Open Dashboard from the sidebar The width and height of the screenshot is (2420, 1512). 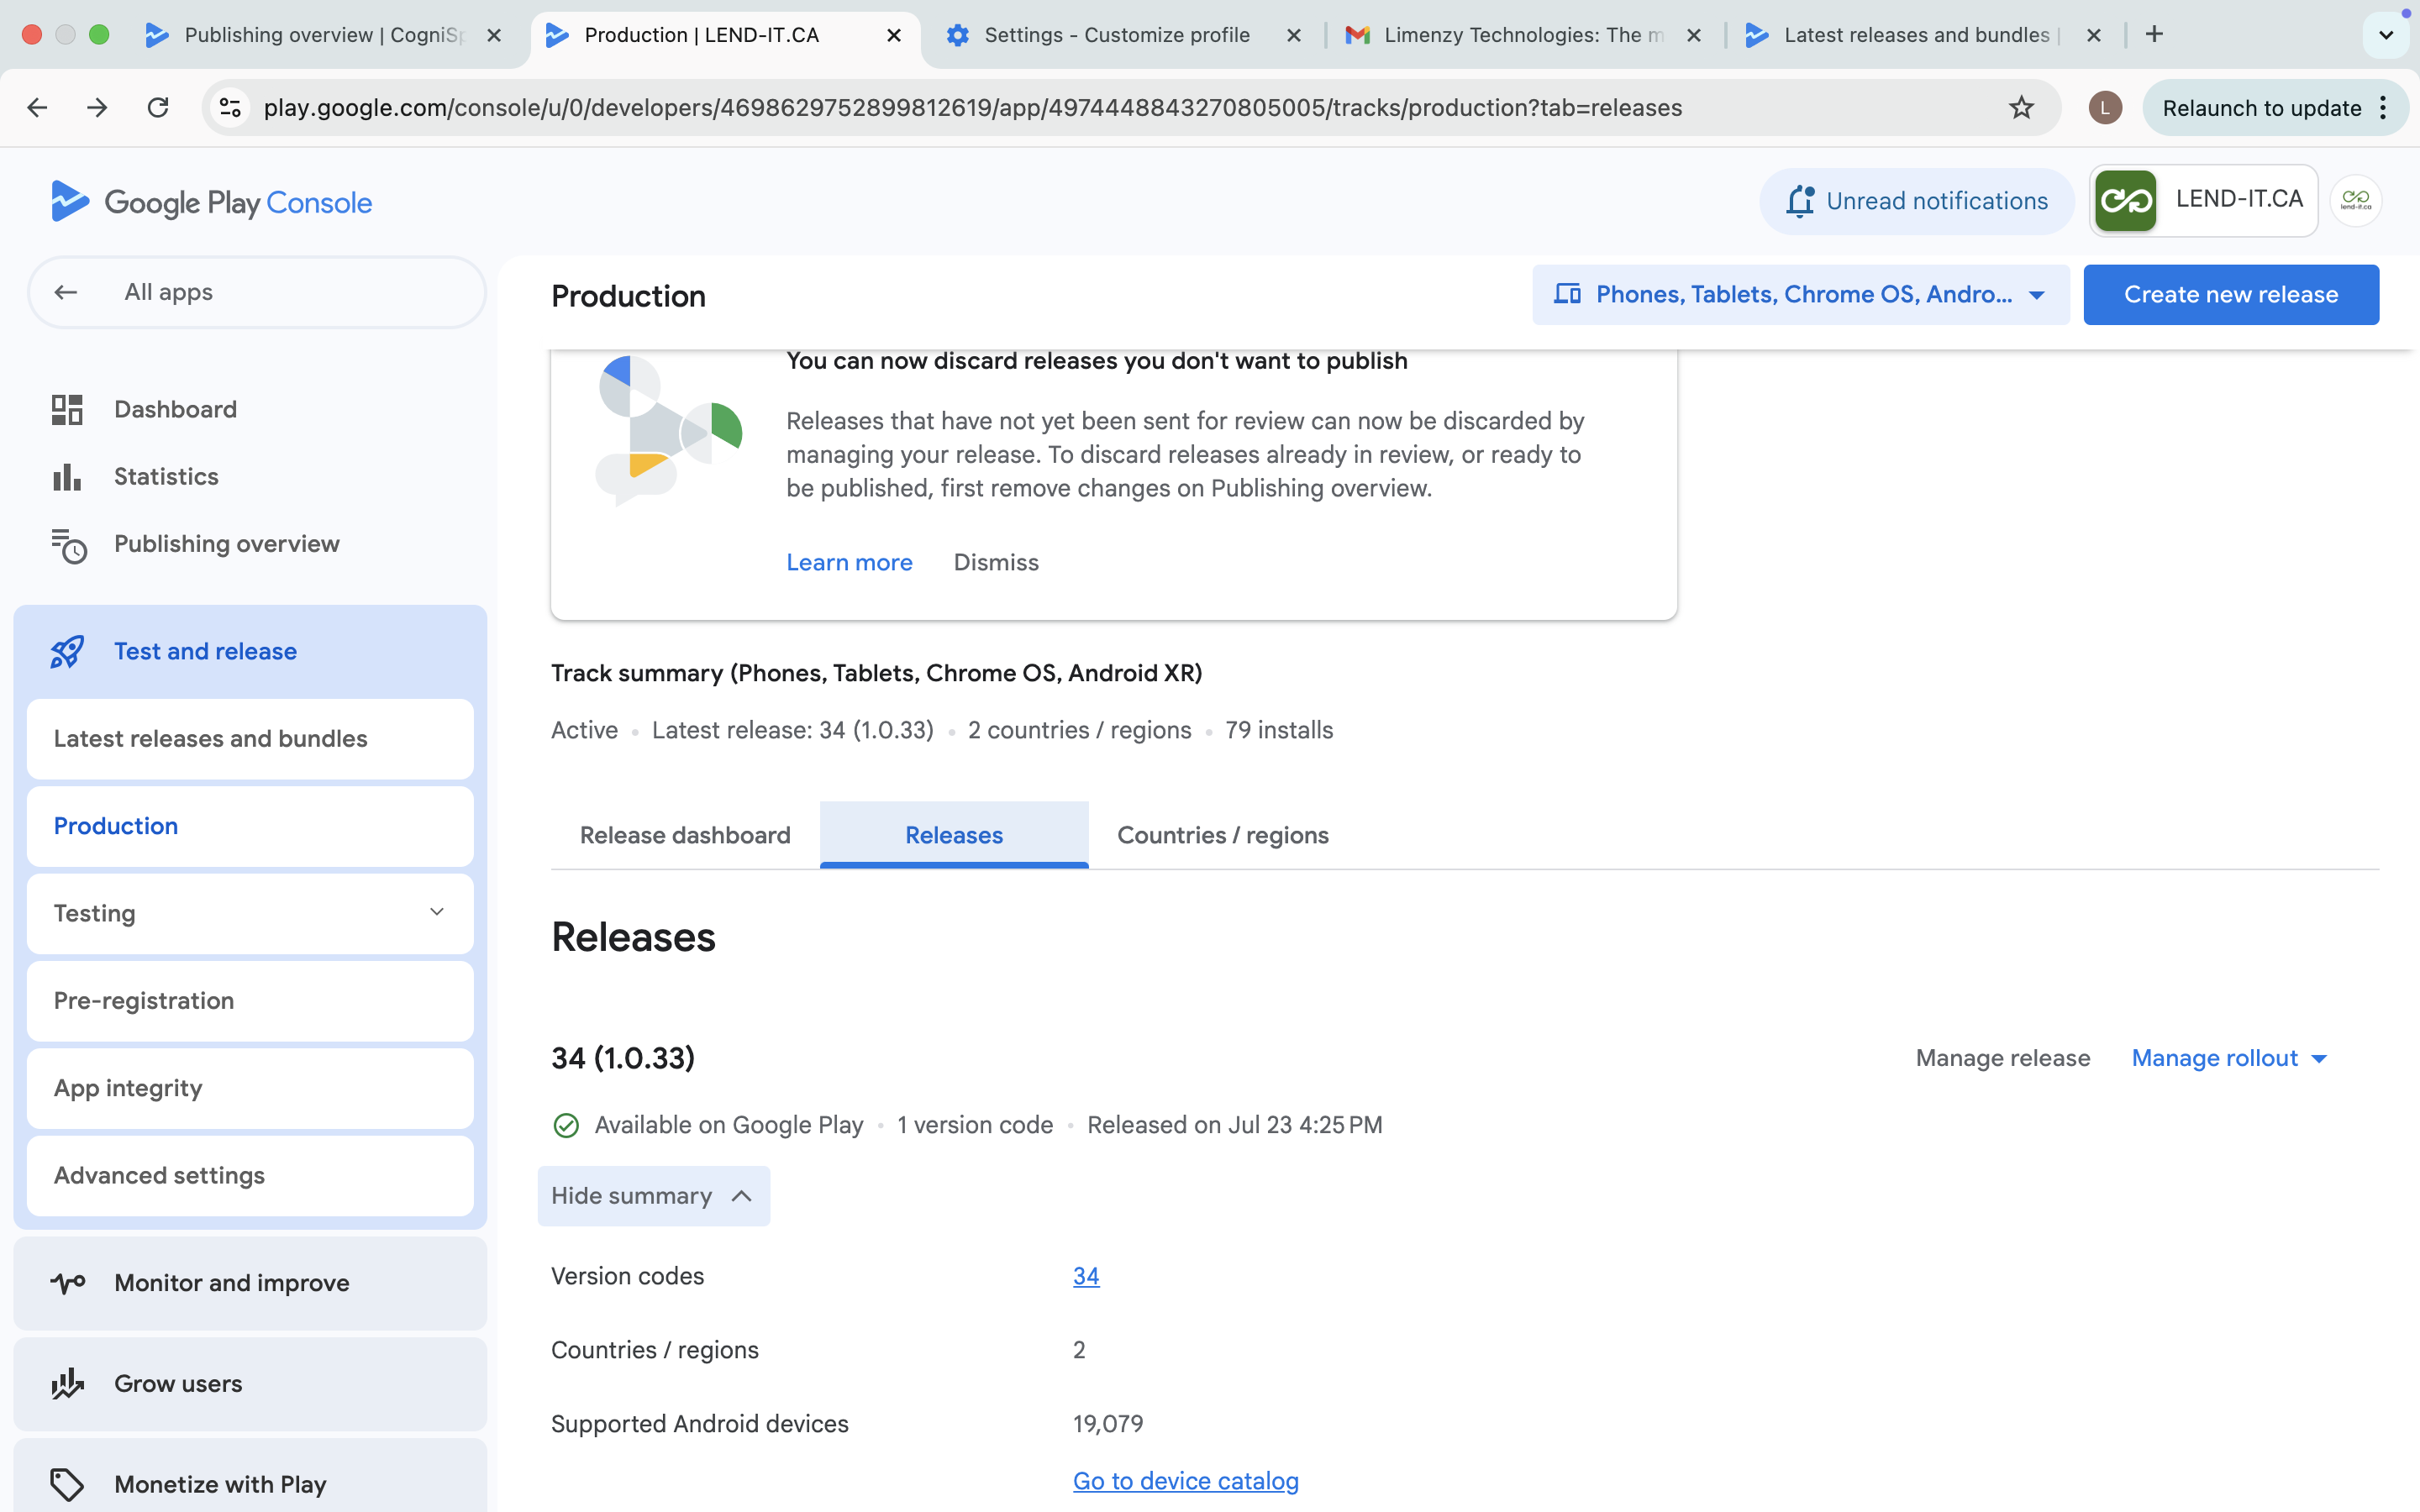(175, 409)
